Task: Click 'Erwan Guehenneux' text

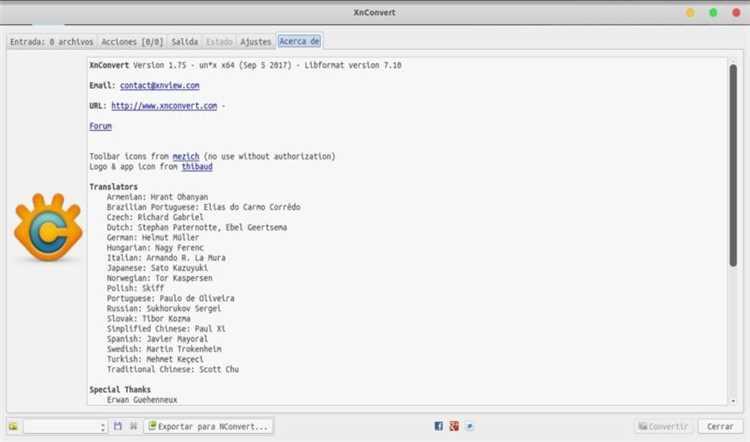Action: tap(142, 399)
